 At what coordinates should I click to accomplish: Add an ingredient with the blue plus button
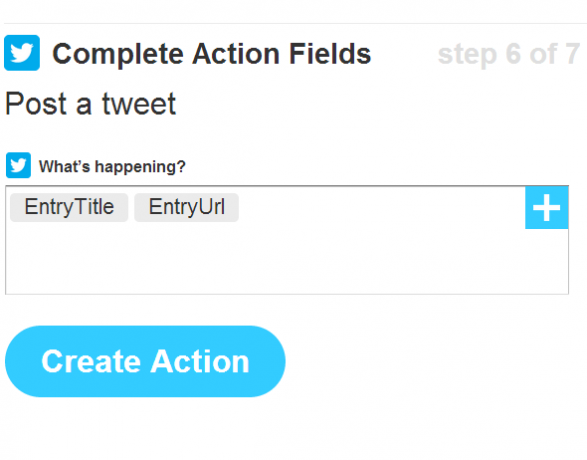547,208
